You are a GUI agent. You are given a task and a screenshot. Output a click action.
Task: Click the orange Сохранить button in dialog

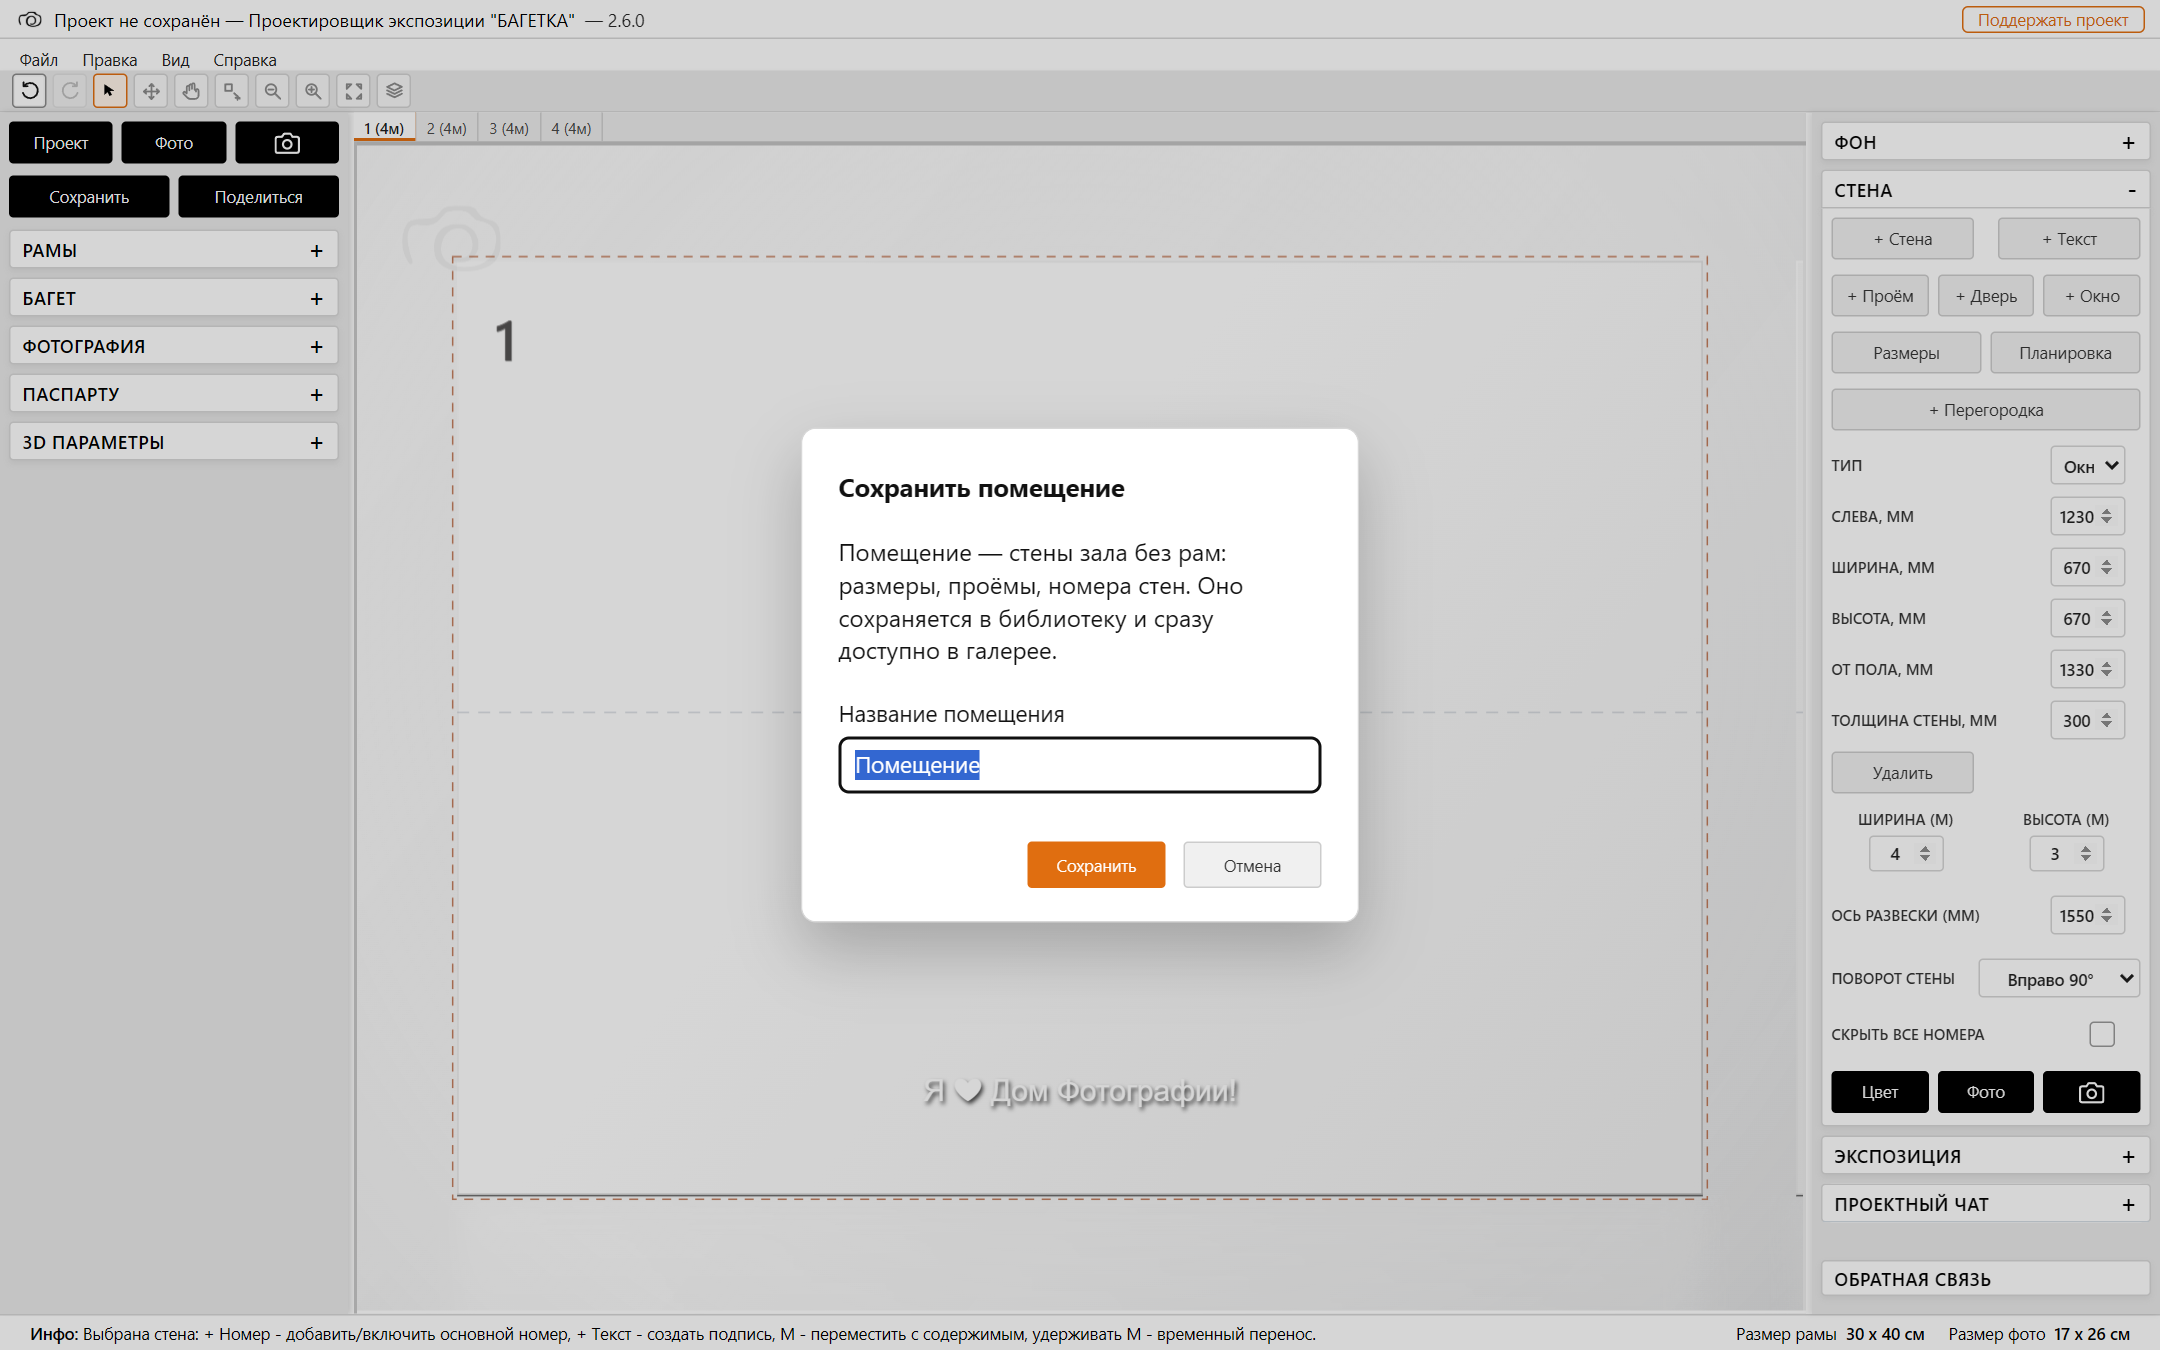(1096, 865)
